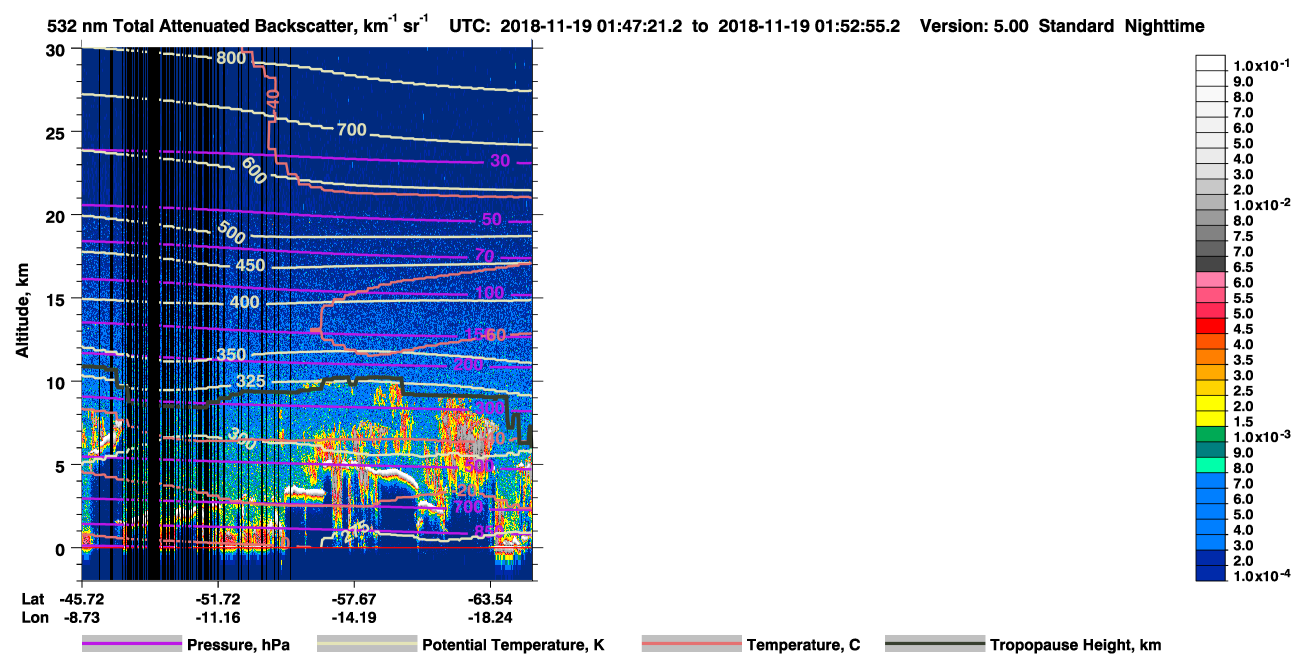Click the dark gray colorbar swatch beside 6.5
1300x667 pixels.
click(x=1210, y=264)
